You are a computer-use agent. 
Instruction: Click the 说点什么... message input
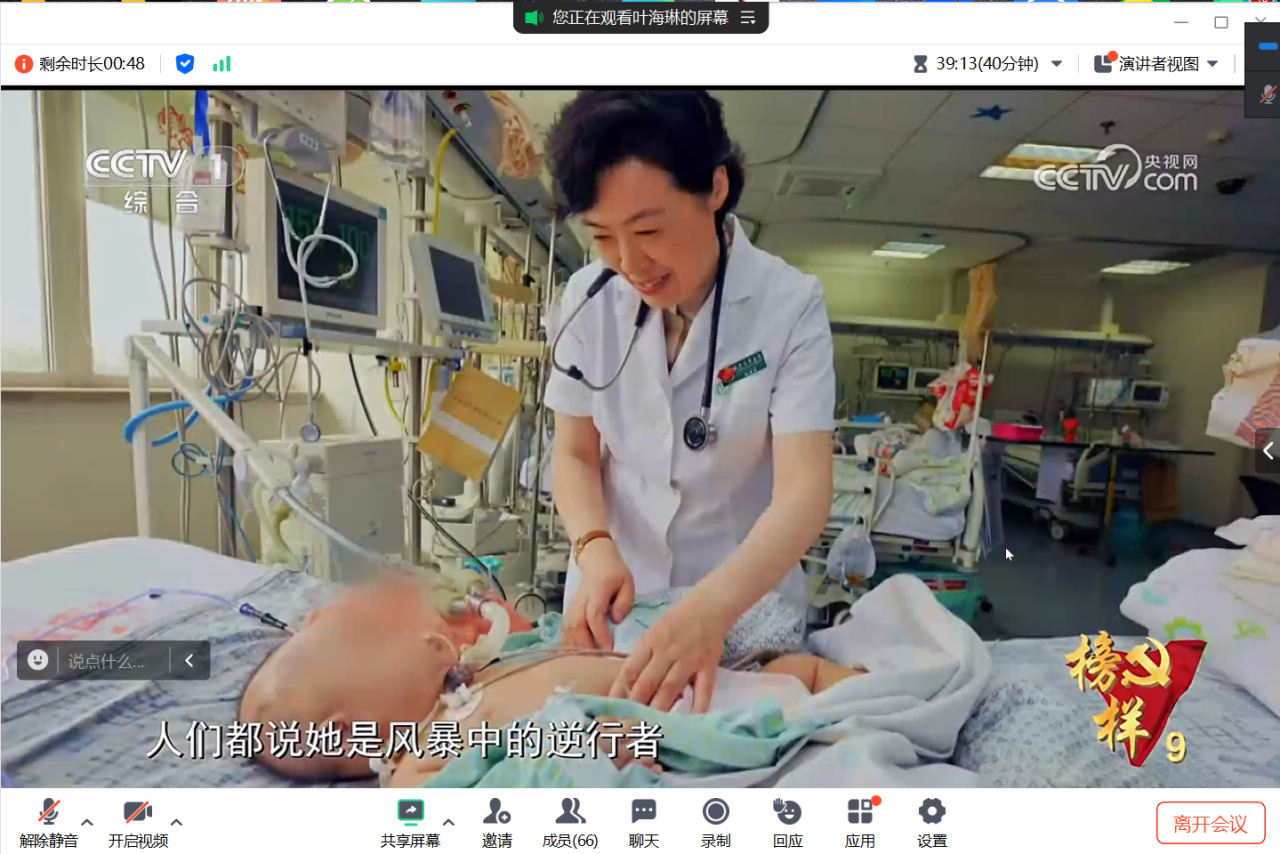click(x=106, y=661)
